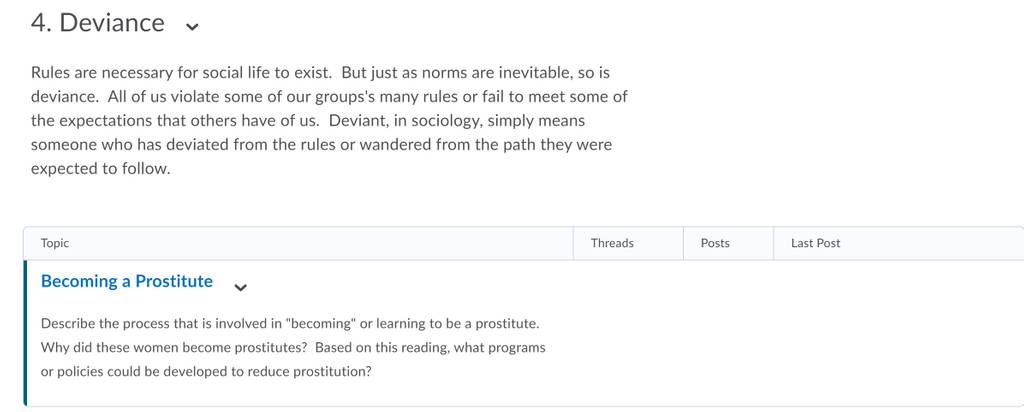Open the chevron menu next to Becoming a Prostitute

tap(240, 287)
